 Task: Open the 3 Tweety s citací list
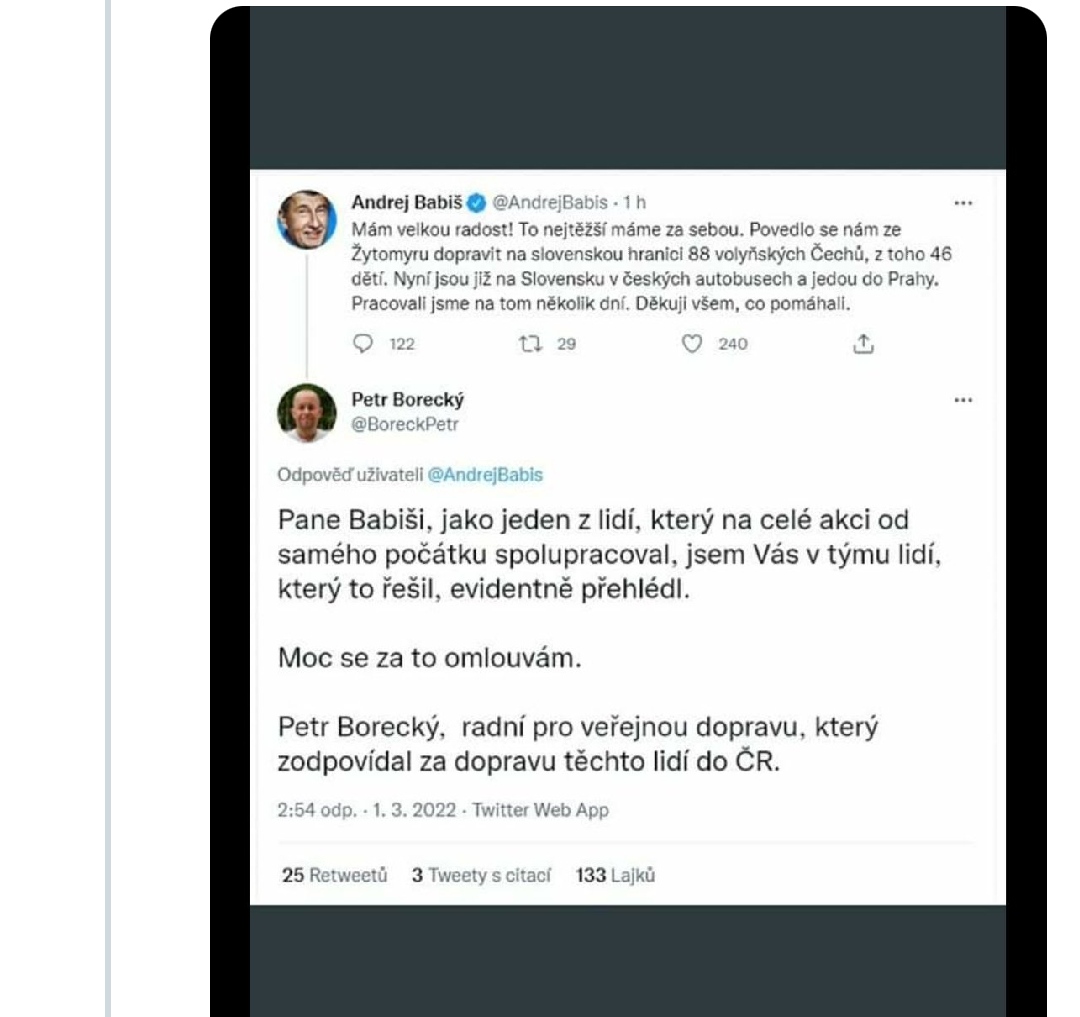(481, 875)
